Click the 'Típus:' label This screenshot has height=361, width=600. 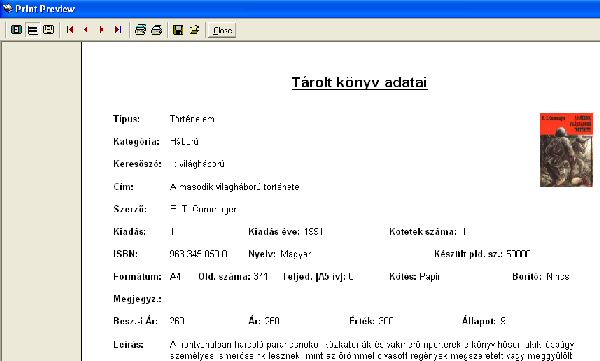(x=126, y=119)
